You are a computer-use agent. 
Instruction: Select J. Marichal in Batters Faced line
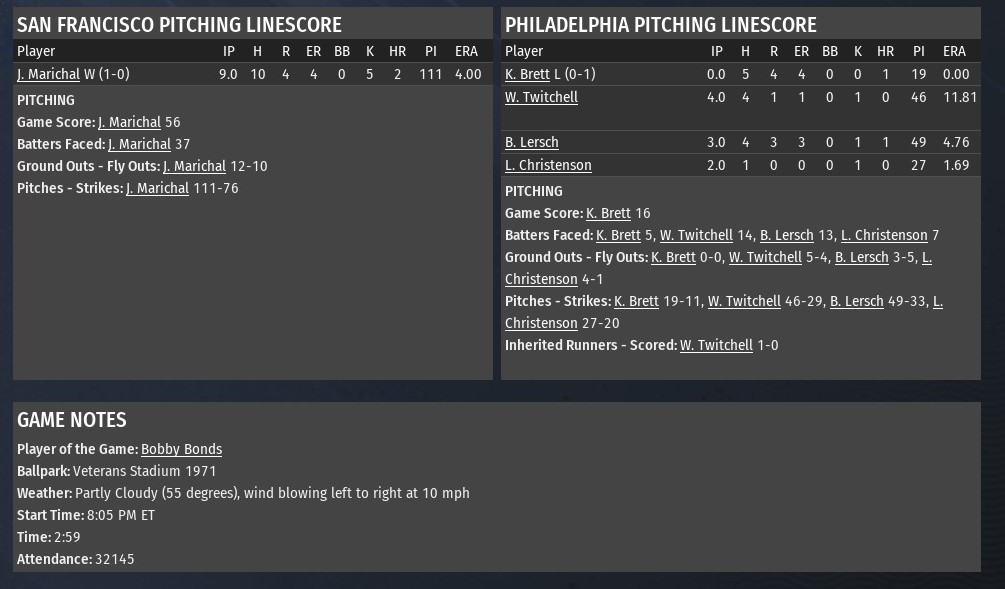click(139, 144)
